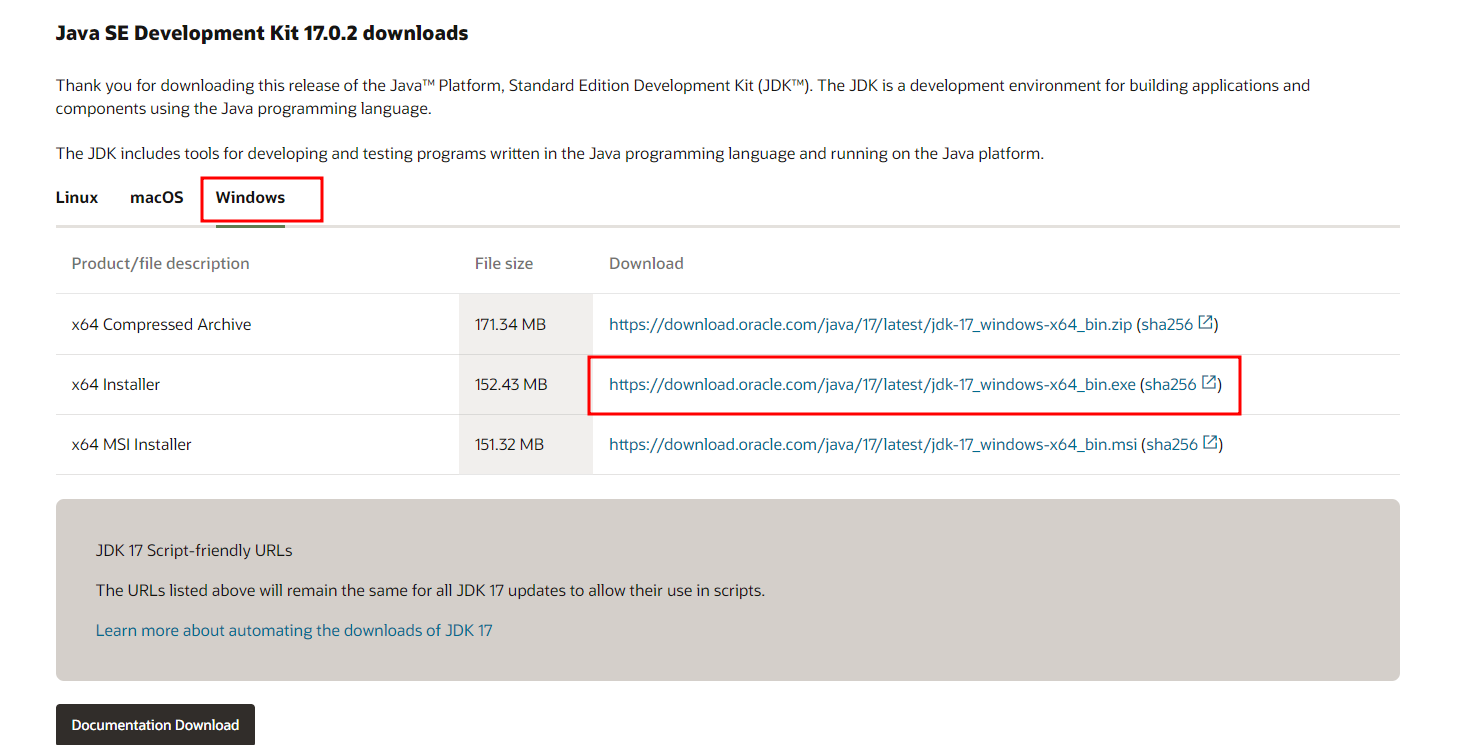Image resolution: width=1465 pixels, height=745 pixels.
Task: Select the Windows tab
Action: 250,198
